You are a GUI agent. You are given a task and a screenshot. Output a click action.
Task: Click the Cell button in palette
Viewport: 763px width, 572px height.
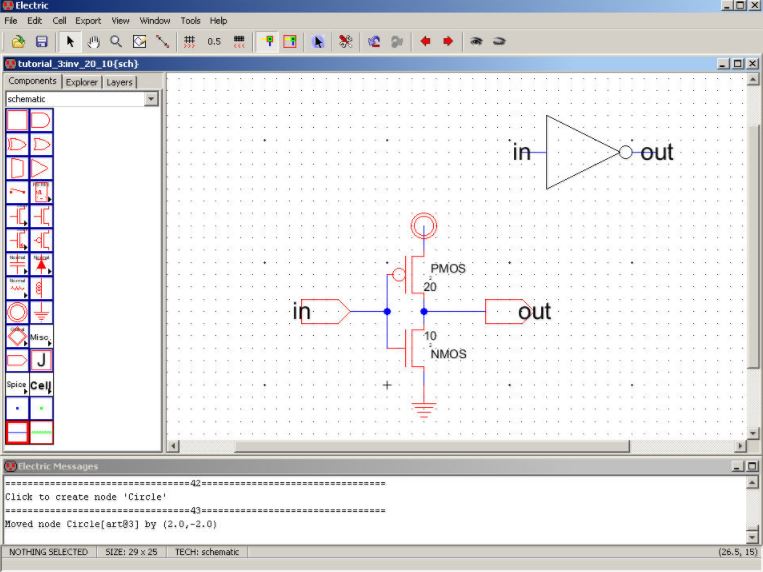(x=42, y=385)
